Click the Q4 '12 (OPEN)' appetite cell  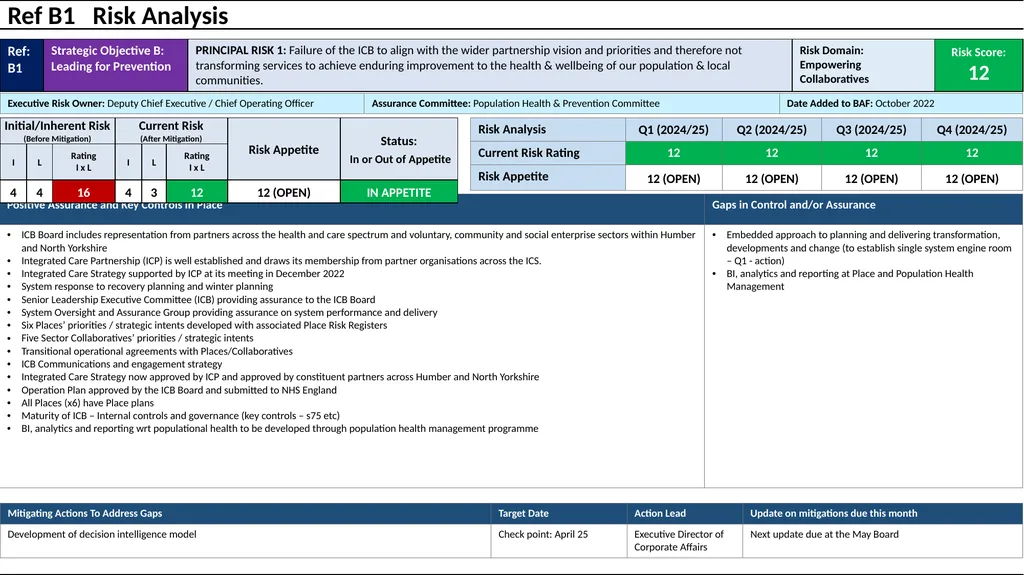point(972,178)
